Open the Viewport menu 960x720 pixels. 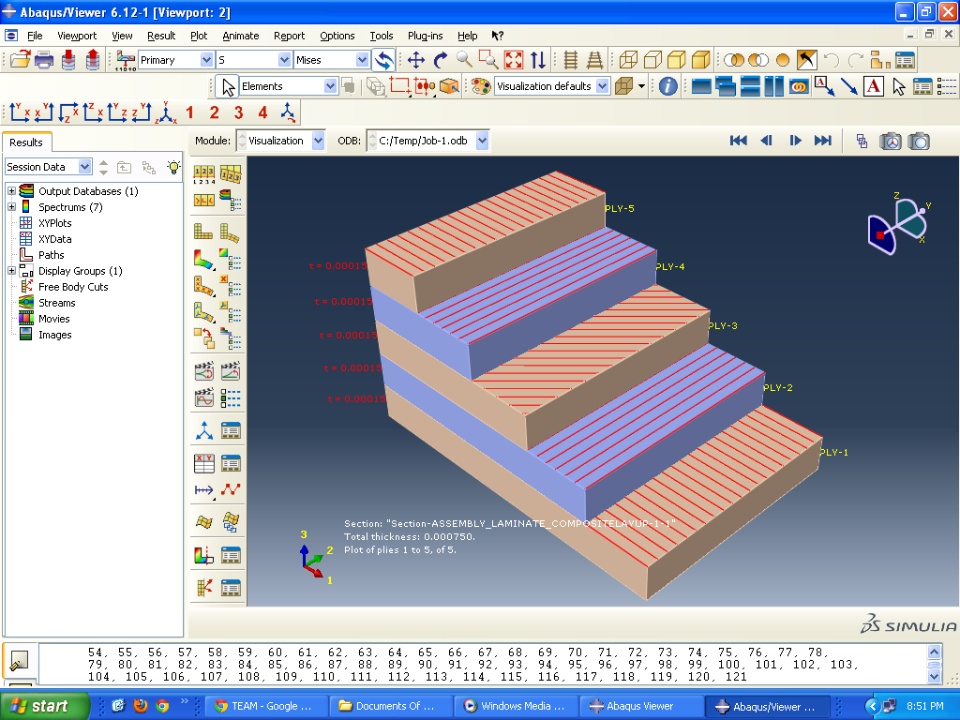(x=77, y=36)
